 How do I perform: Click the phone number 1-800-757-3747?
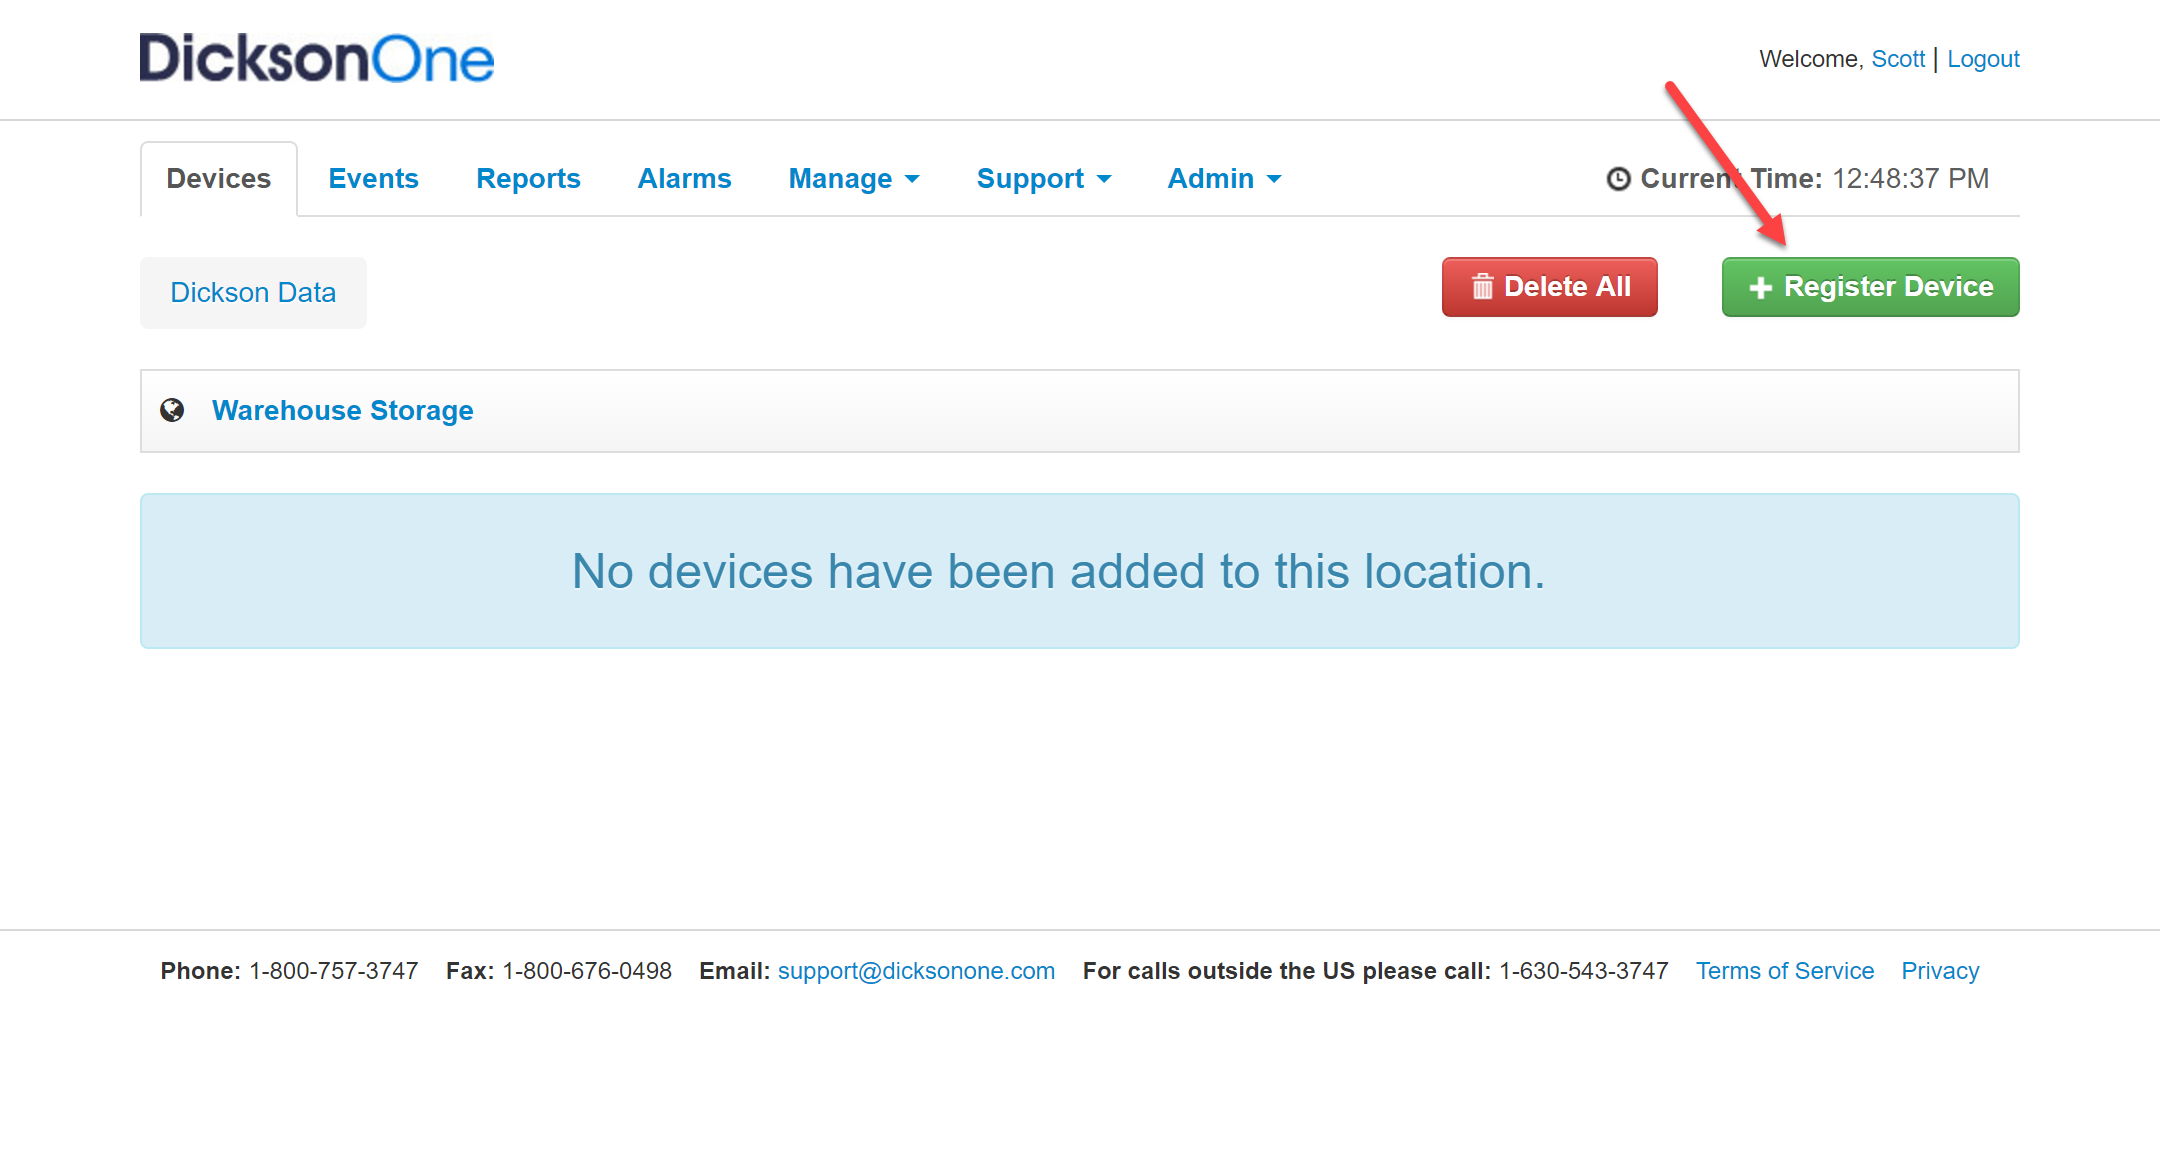tap(334, 971)
